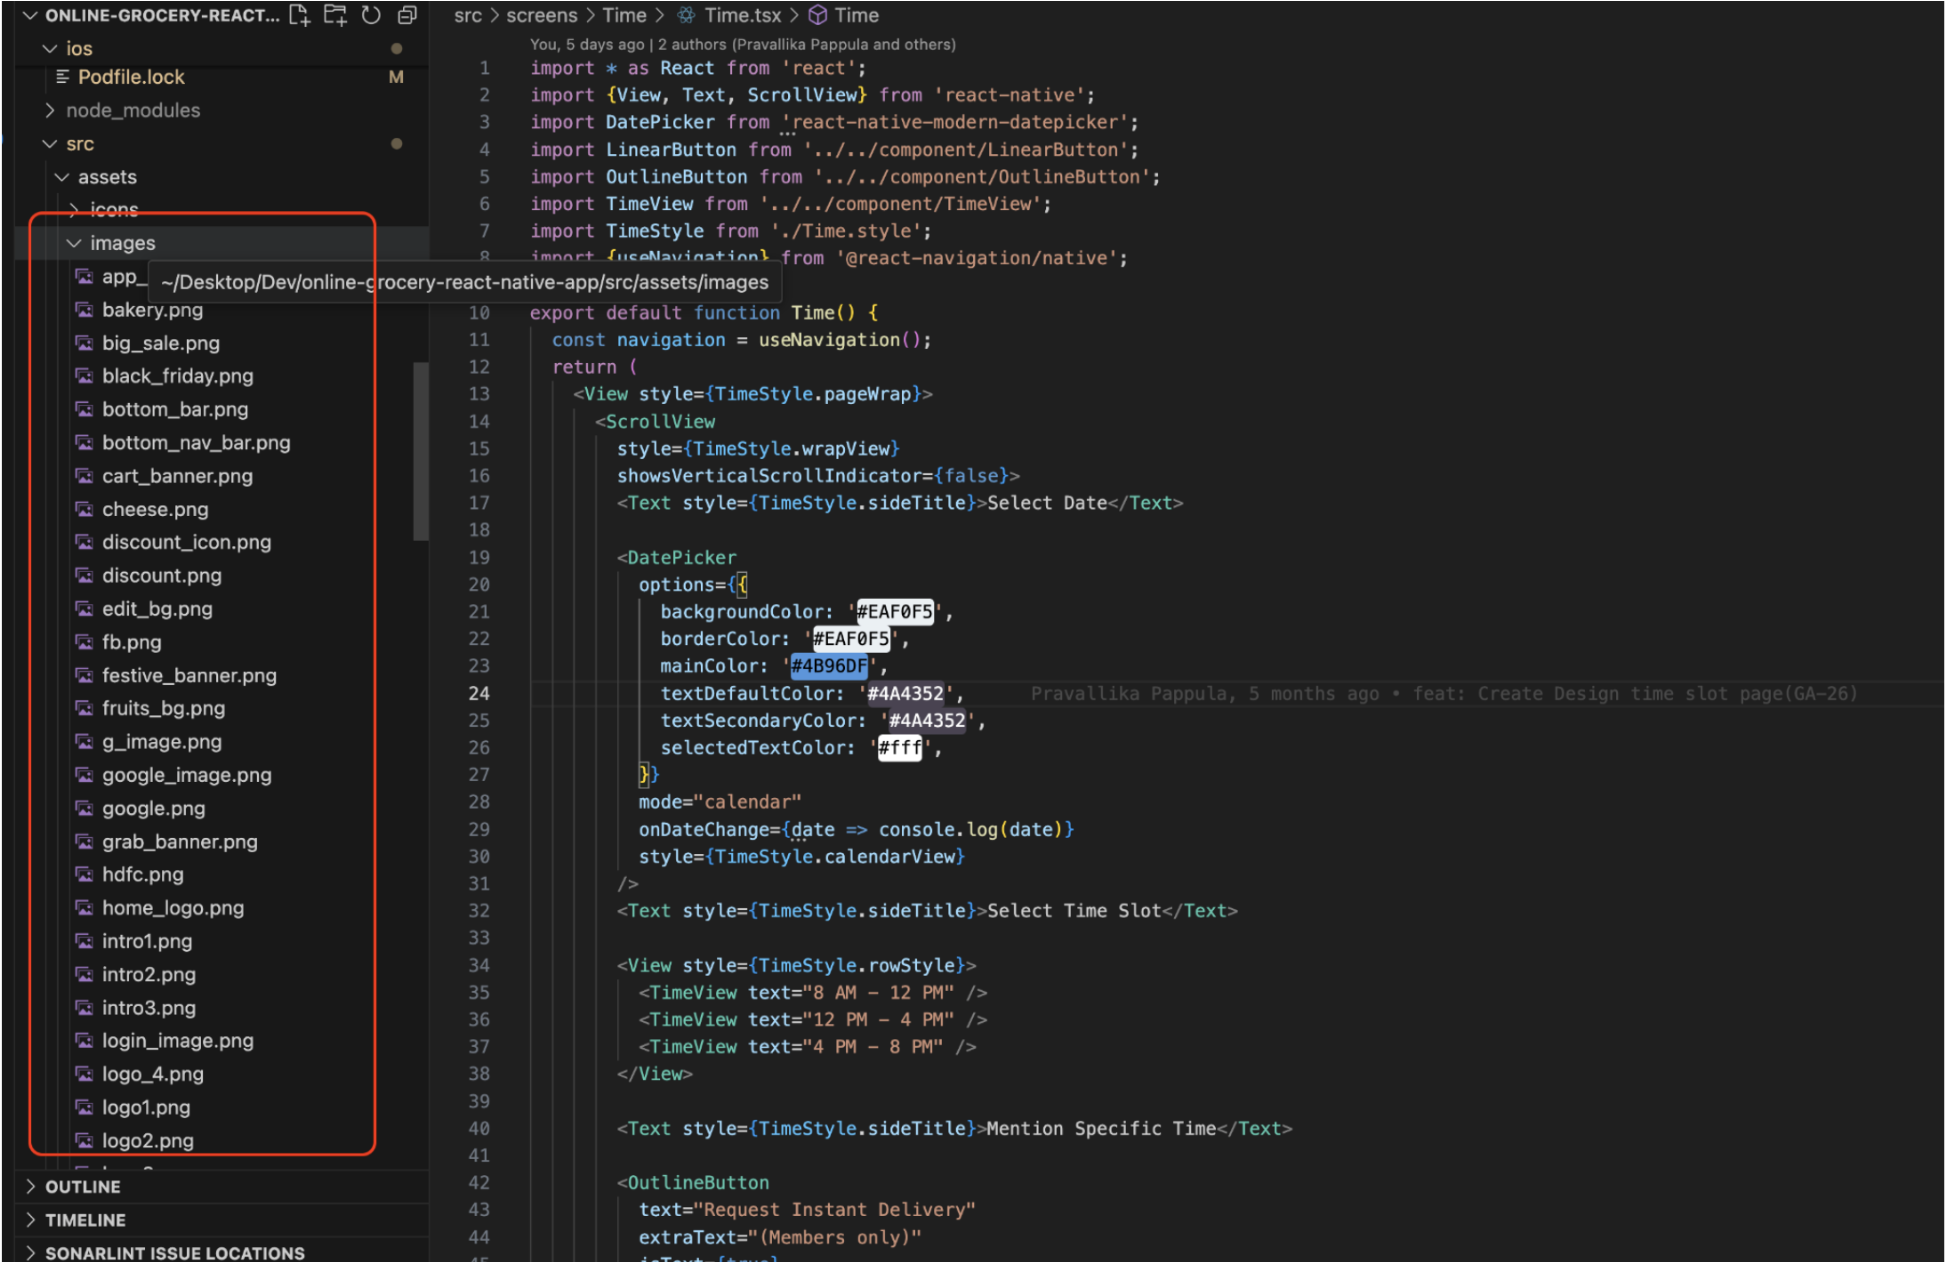
Task: Click the image icon beside bakery.png
Action: (x=84, y=310)
